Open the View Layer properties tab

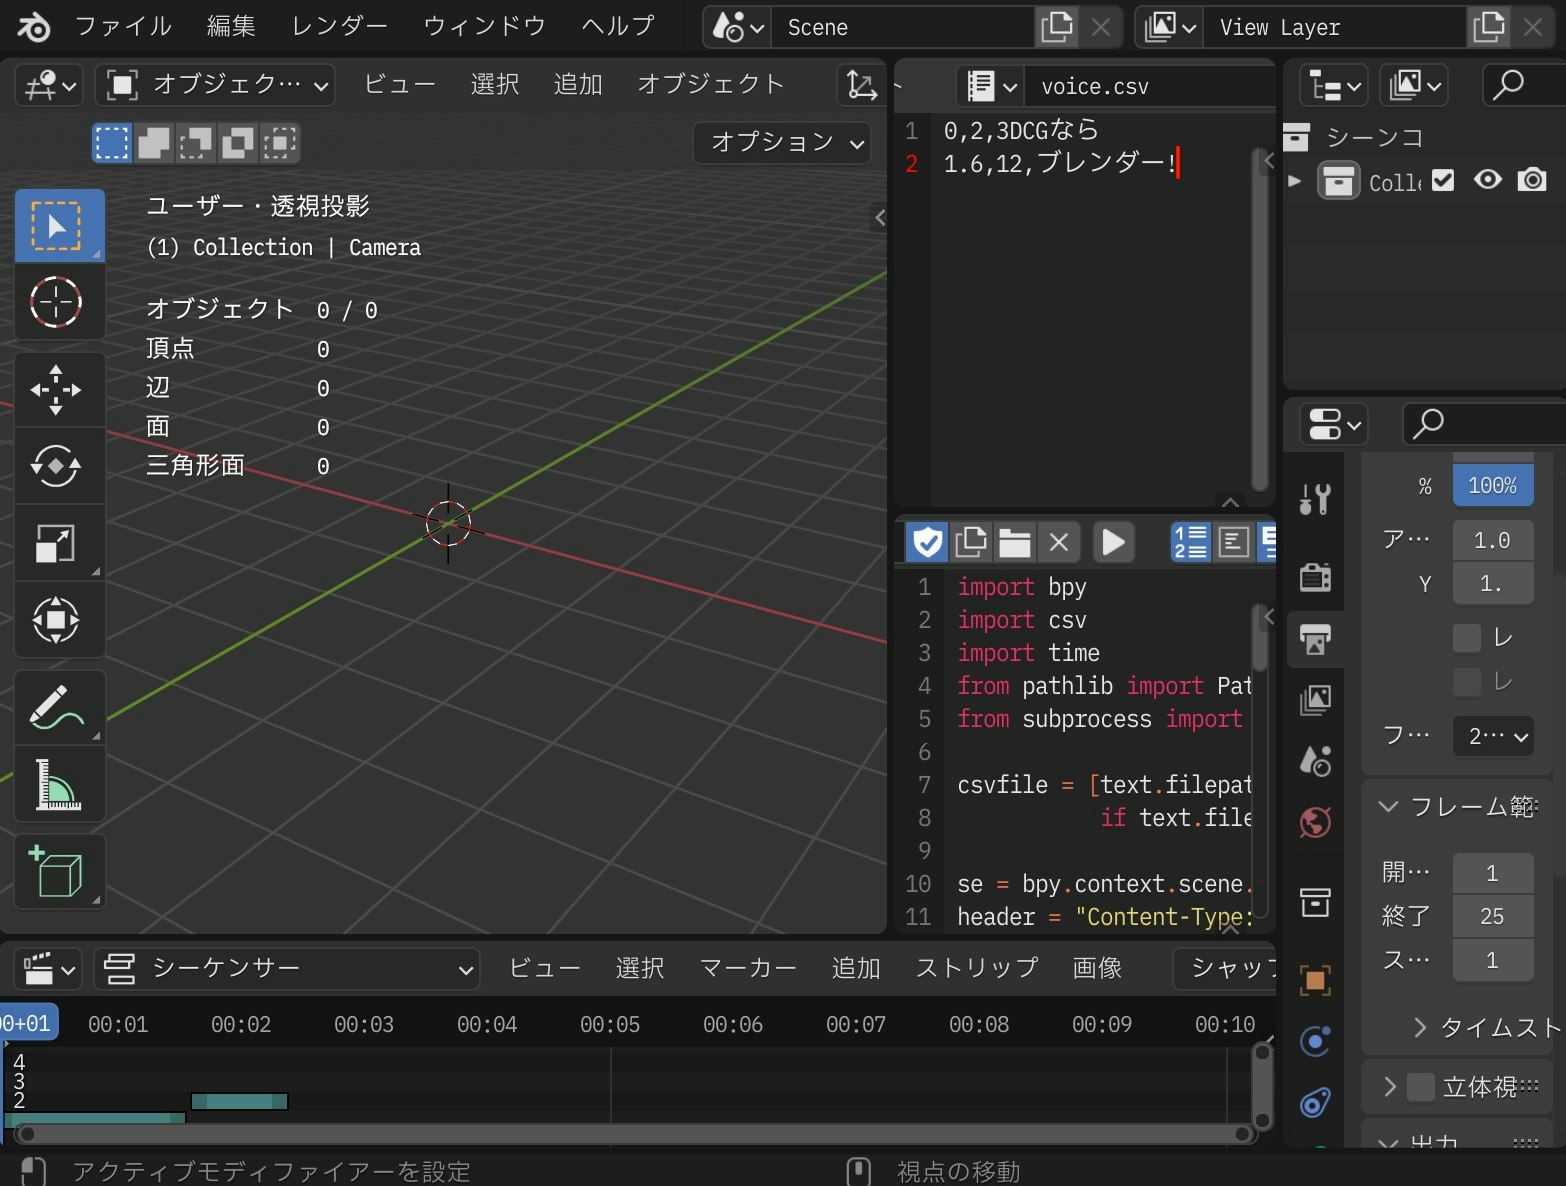coord(1315,700)
